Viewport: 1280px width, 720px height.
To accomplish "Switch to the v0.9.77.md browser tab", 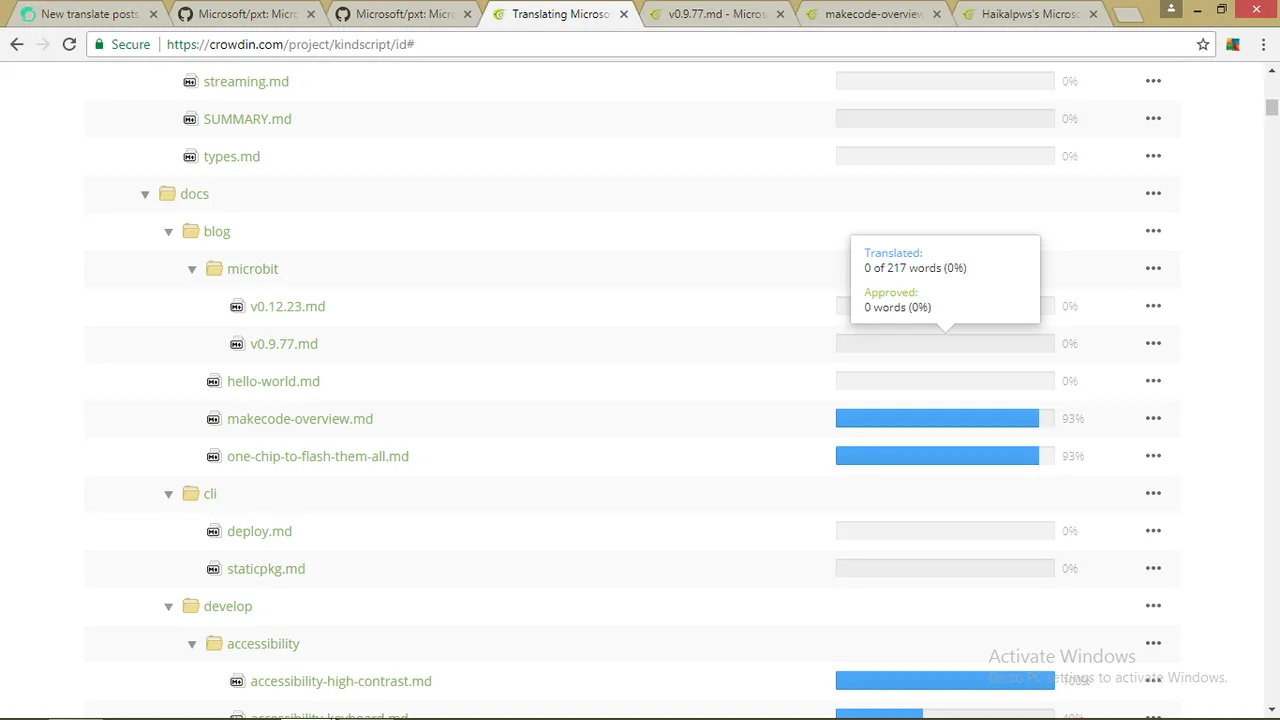I will [x=718, y=14].
